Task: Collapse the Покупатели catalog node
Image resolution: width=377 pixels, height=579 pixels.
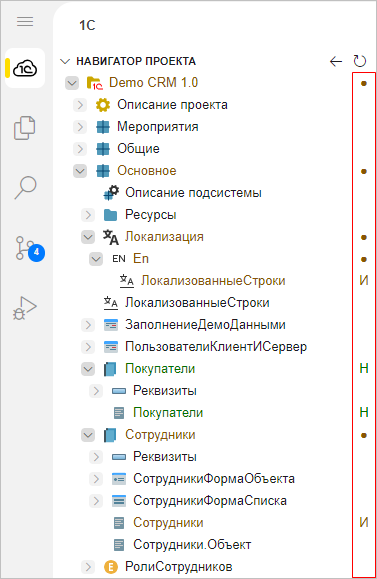Action: coord(88,369)
